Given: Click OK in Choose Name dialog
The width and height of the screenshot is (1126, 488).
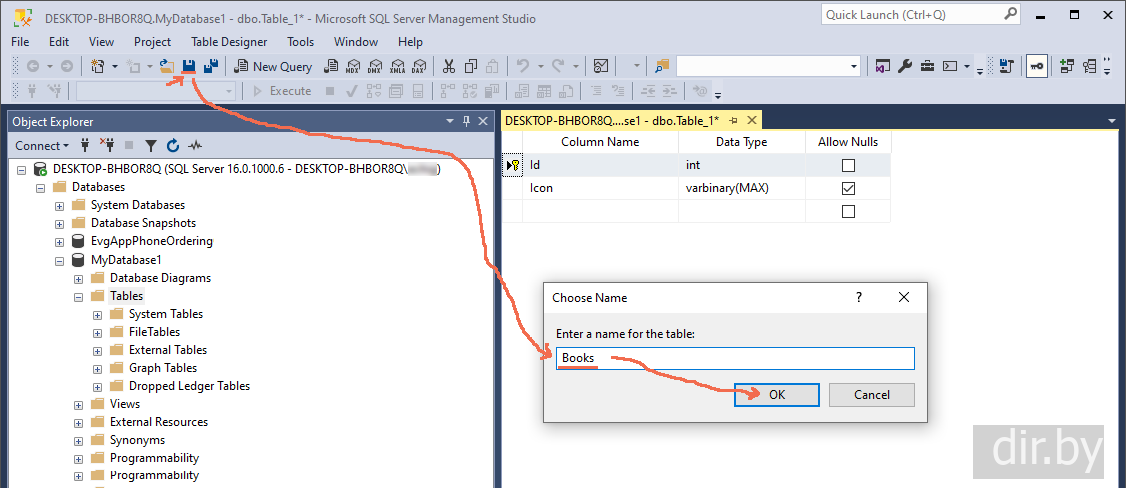Looking at the screenshot, I should (x=776, y=395).
